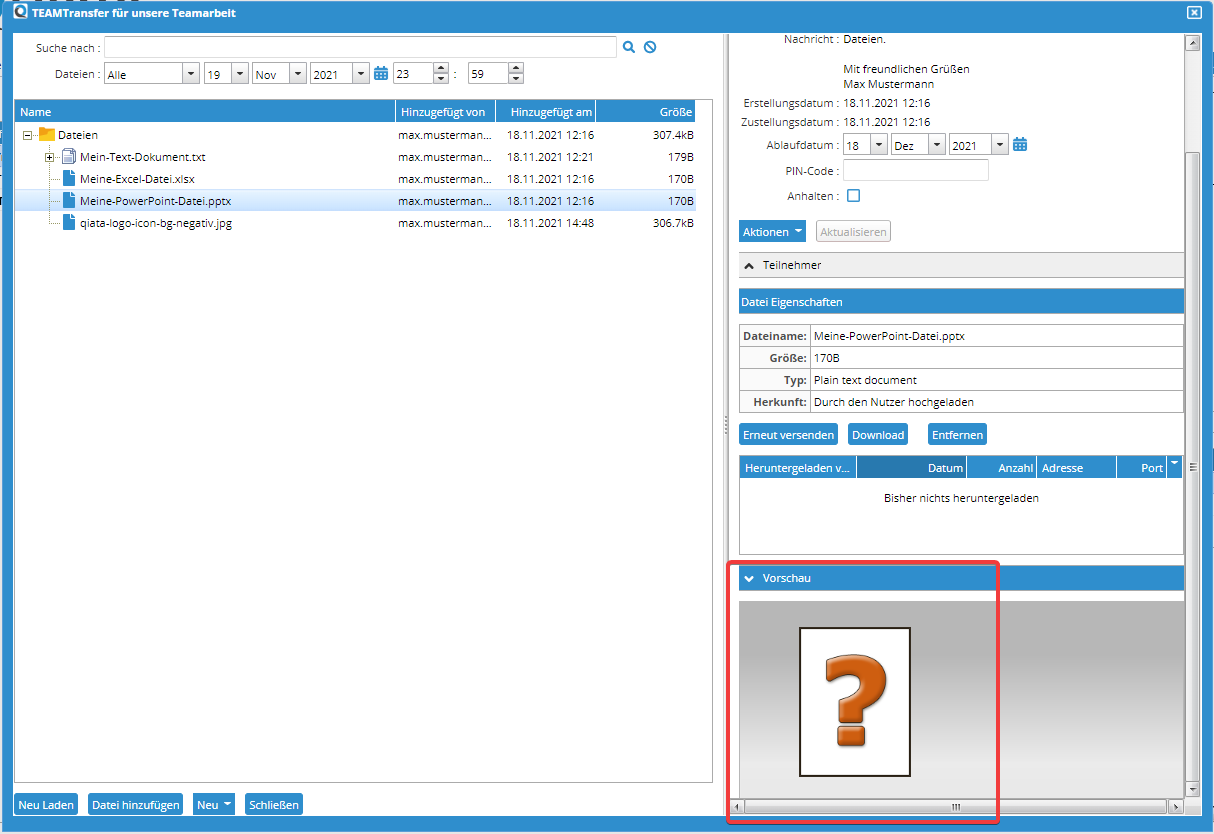Enable the Anhalten checkbox

(853, 197)
